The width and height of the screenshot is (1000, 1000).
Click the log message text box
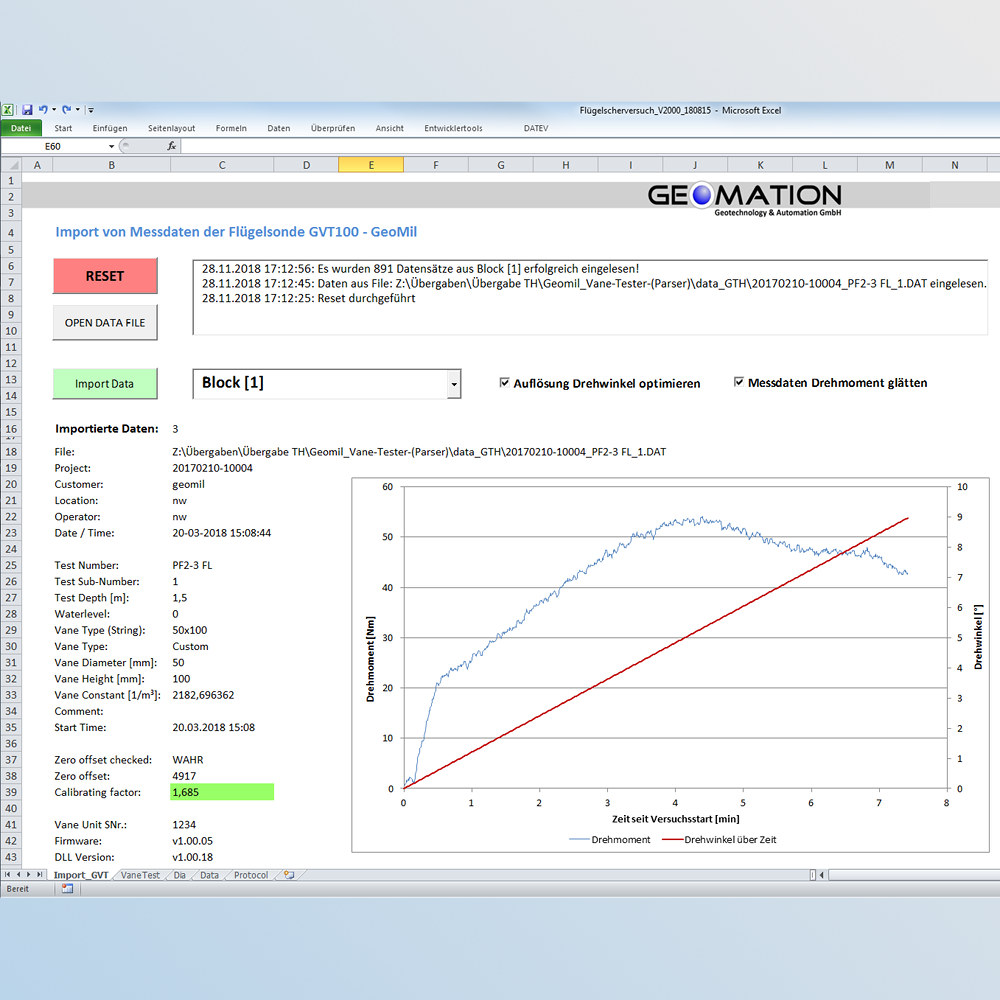(590, 297)
